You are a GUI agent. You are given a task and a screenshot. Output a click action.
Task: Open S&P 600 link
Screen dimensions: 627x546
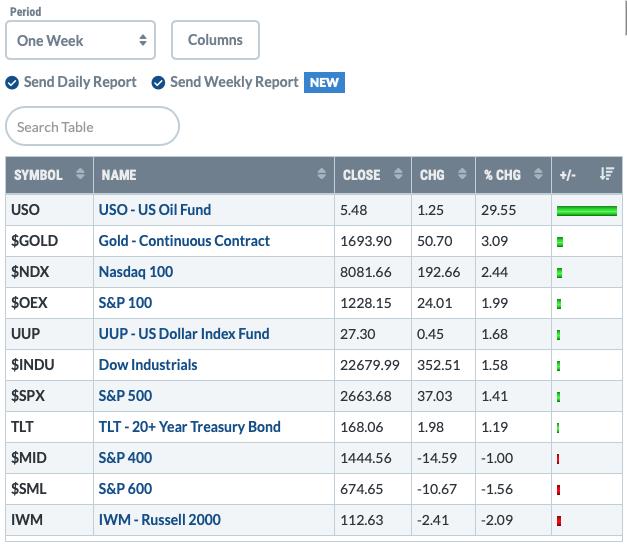125,489
